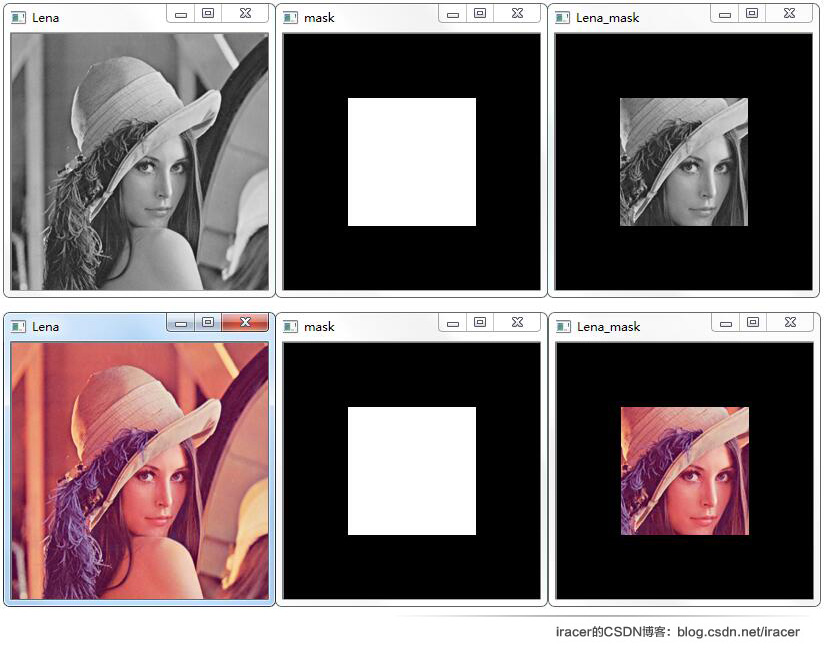Minimize the grayscale Lena_mask window
This screenshot has height=648, width=826.
click(724, 14)
